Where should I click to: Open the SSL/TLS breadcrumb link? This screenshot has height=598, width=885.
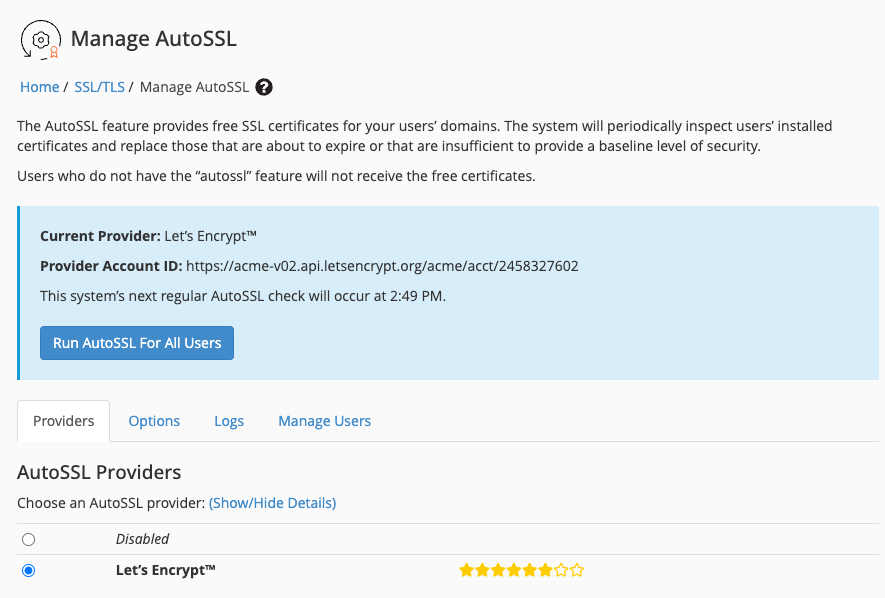pyautogui.click(x=99, y=87)
